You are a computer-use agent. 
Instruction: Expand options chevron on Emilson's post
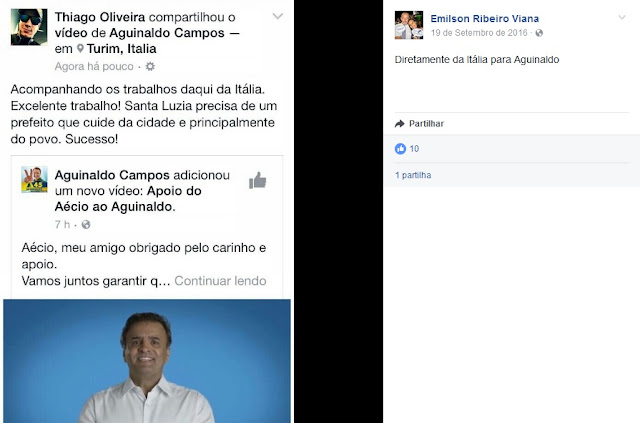coord(622,17)
